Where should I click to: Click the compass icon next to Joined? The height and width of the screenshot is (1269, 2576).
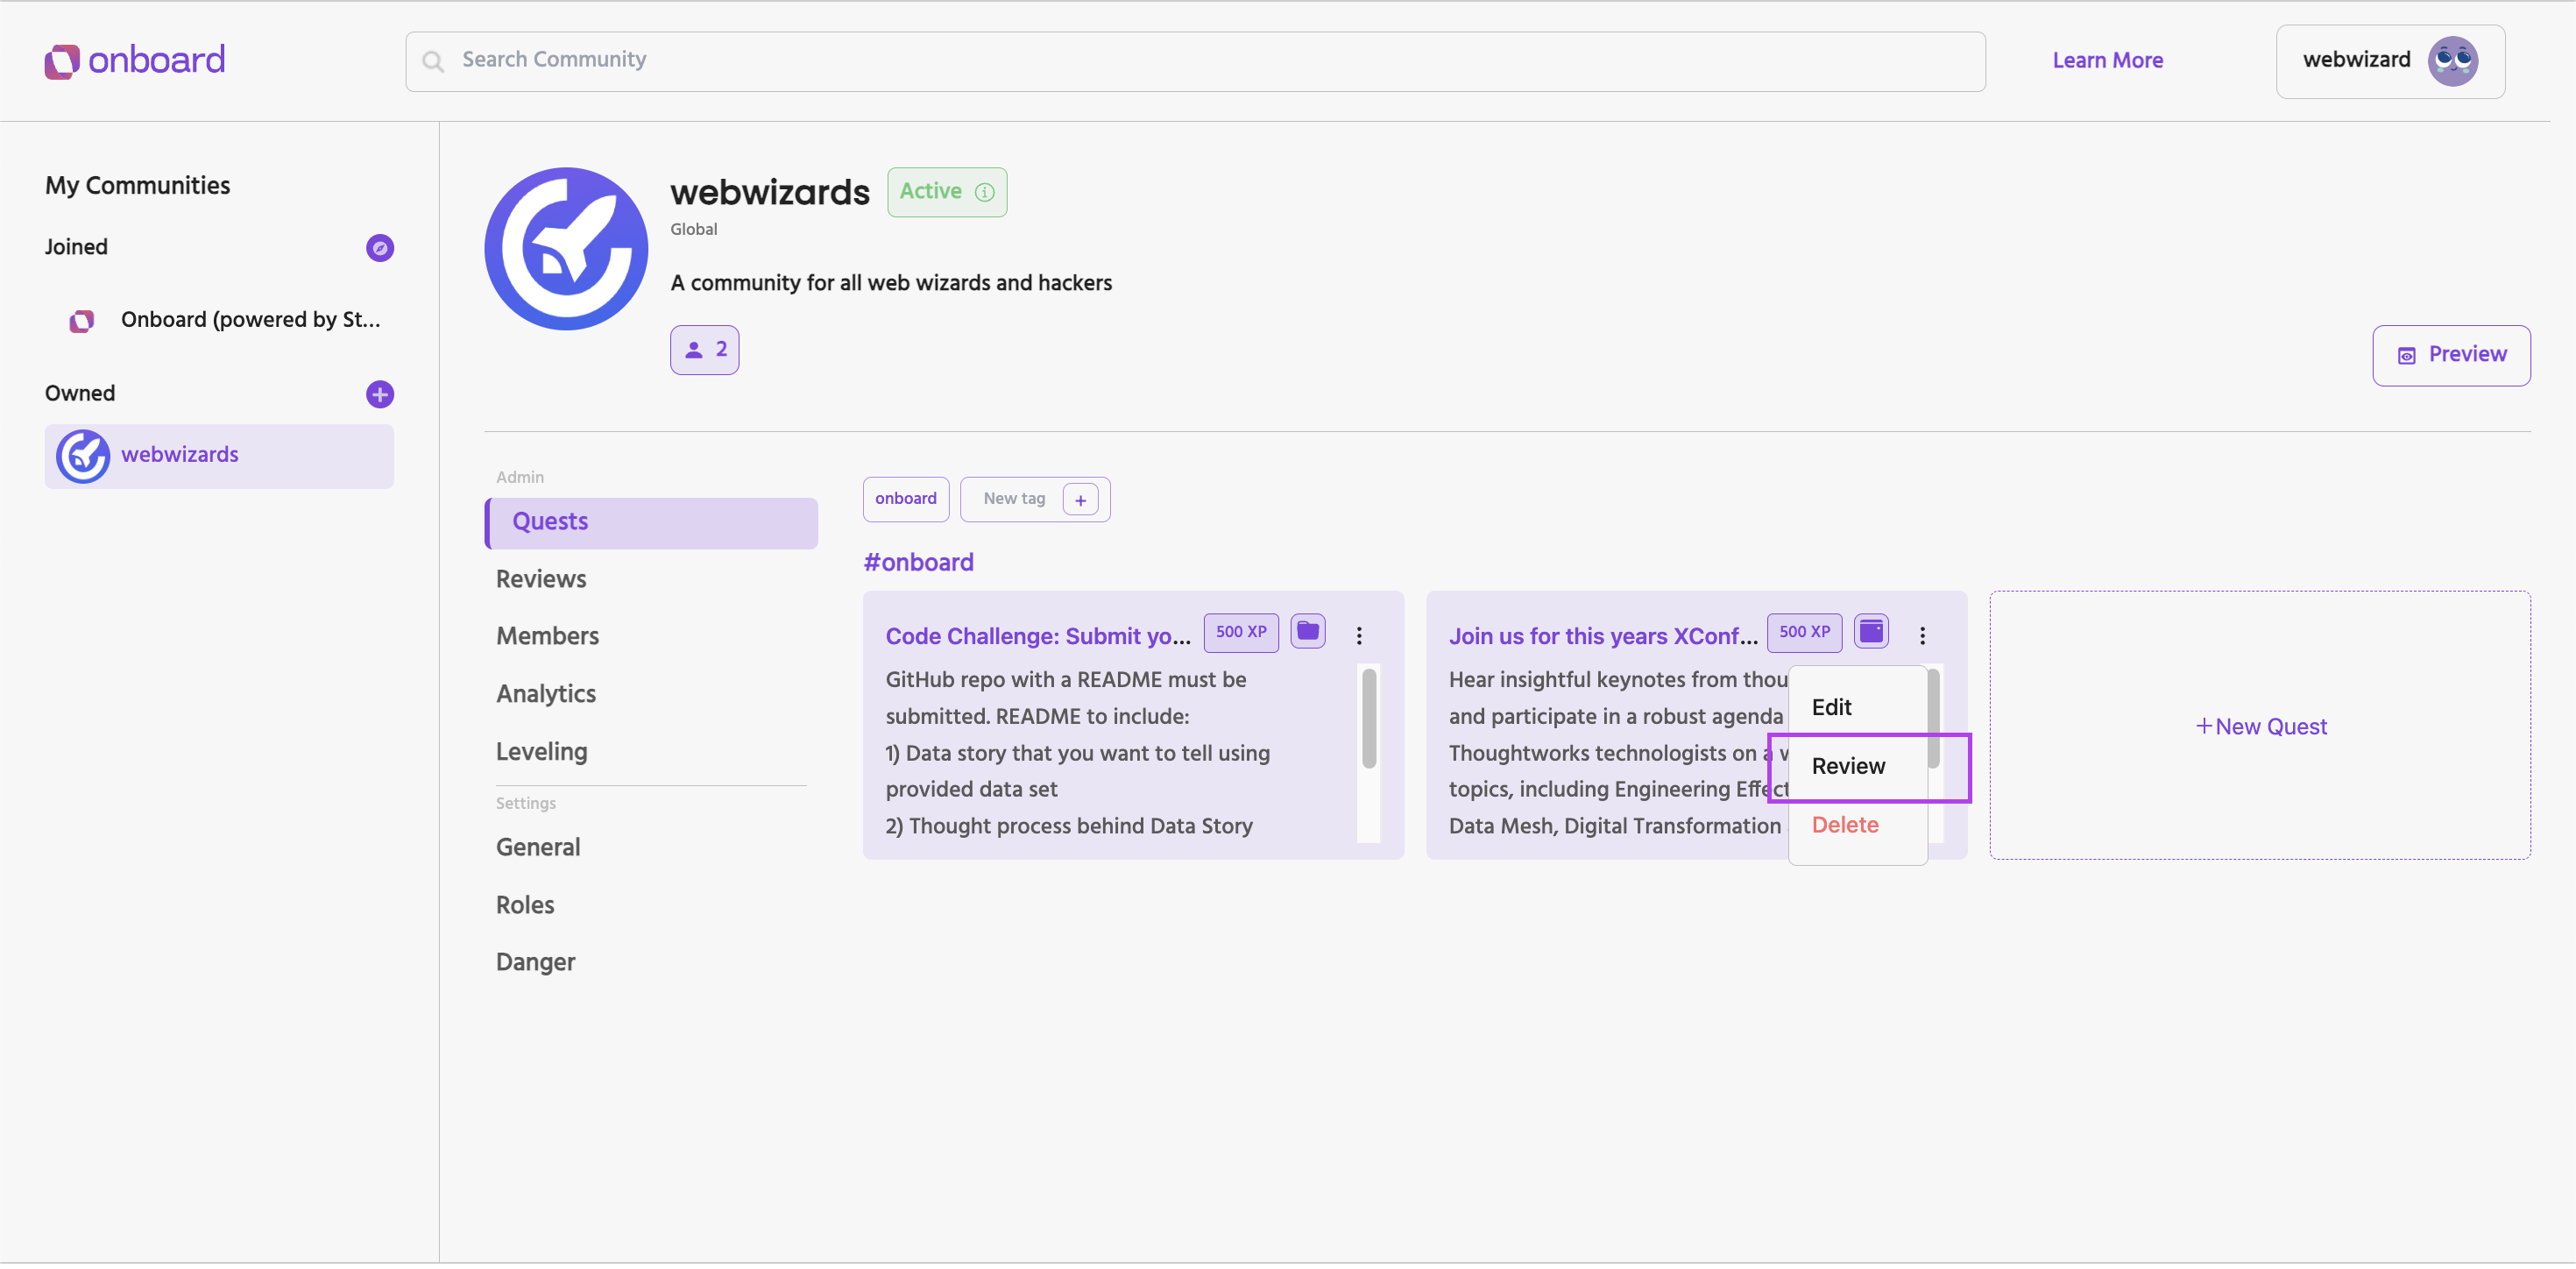380,248
